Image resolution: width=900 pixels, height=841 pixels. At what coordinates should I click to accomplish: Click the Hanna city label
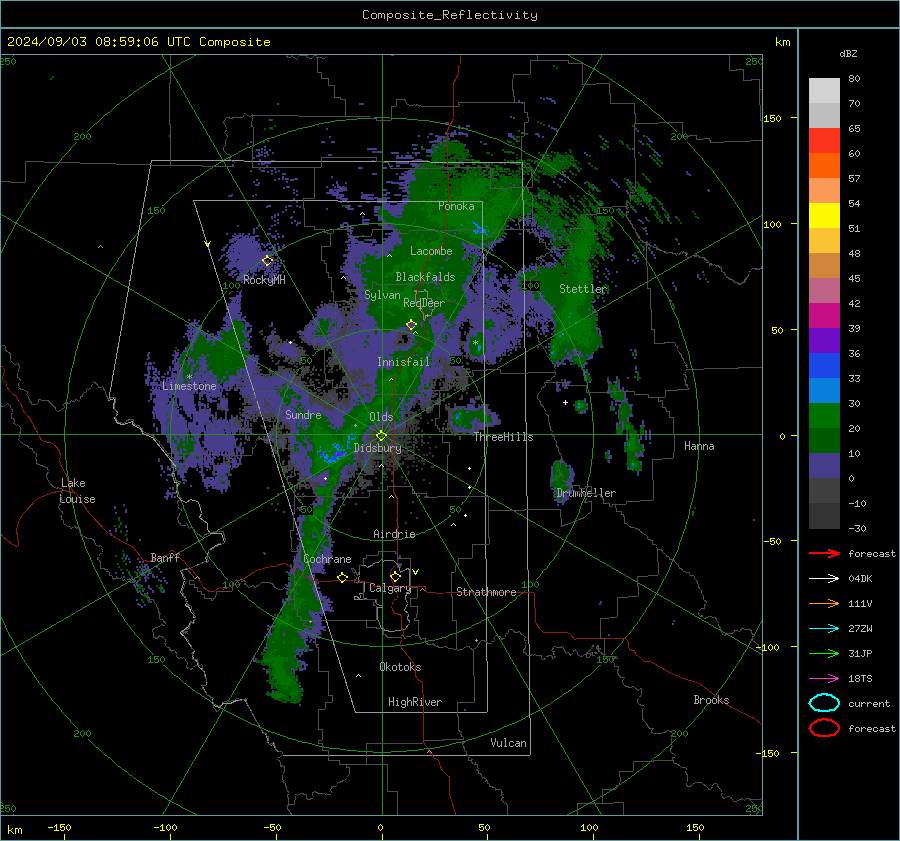(x=699, y=446)
